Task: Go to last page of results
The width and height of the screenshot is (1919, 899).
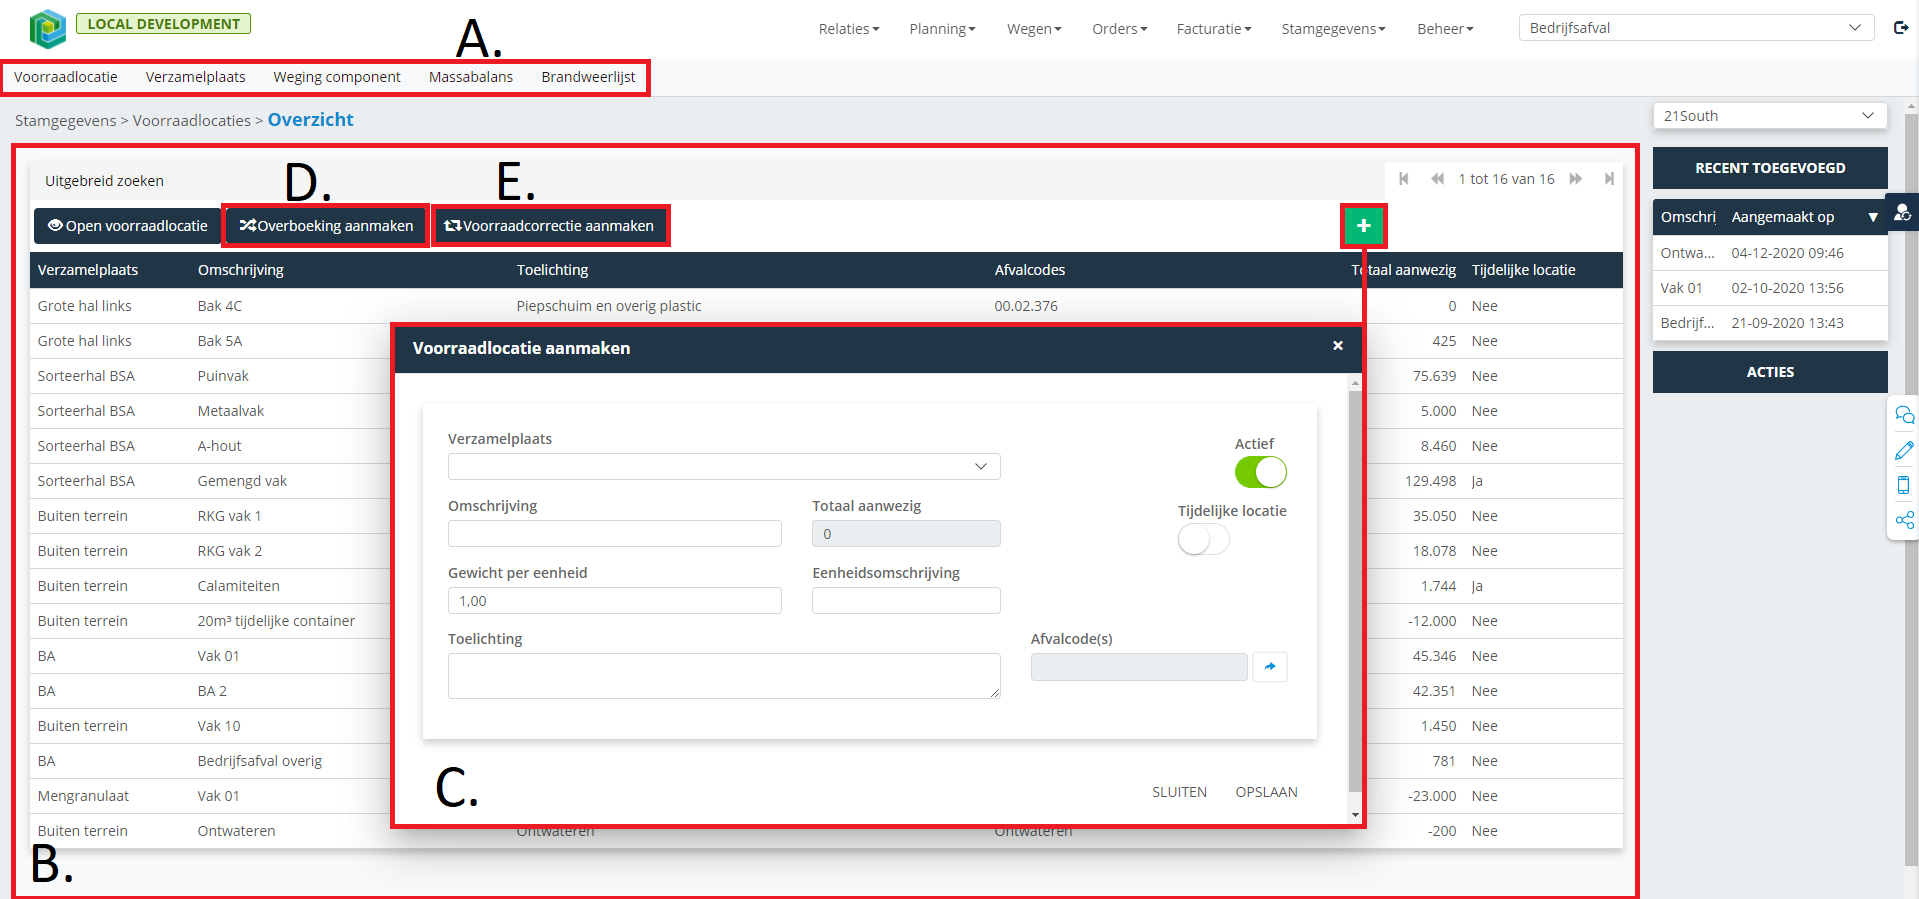Action: [x=1609, y=179]
